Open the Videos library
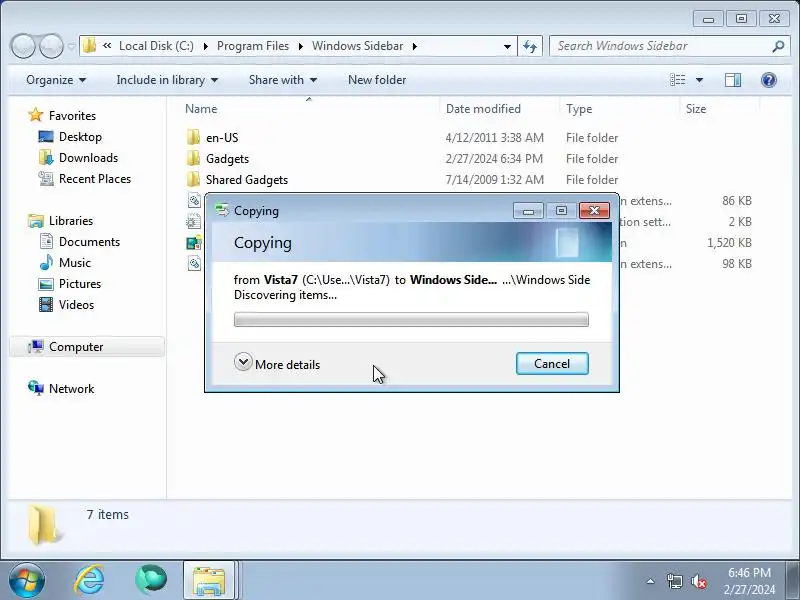The image size is (800, 600). 76,305
